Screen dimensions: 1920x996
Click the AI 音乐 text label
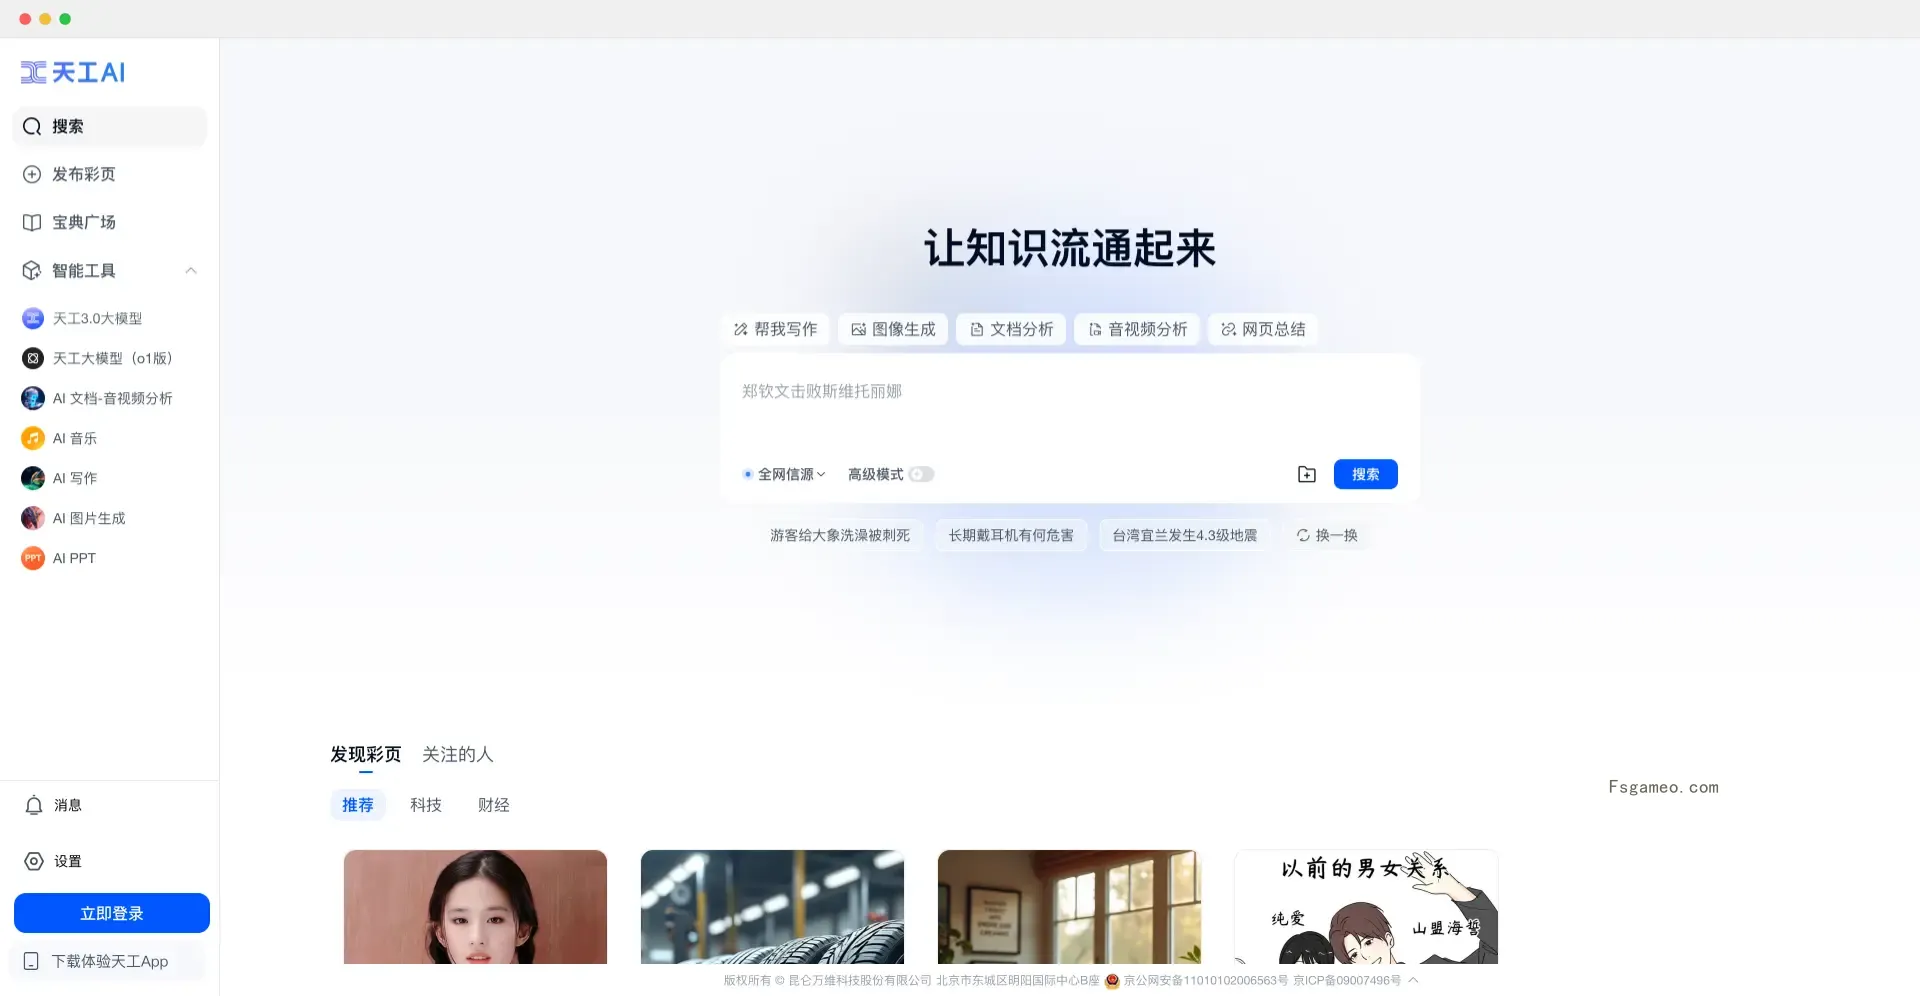75,438
